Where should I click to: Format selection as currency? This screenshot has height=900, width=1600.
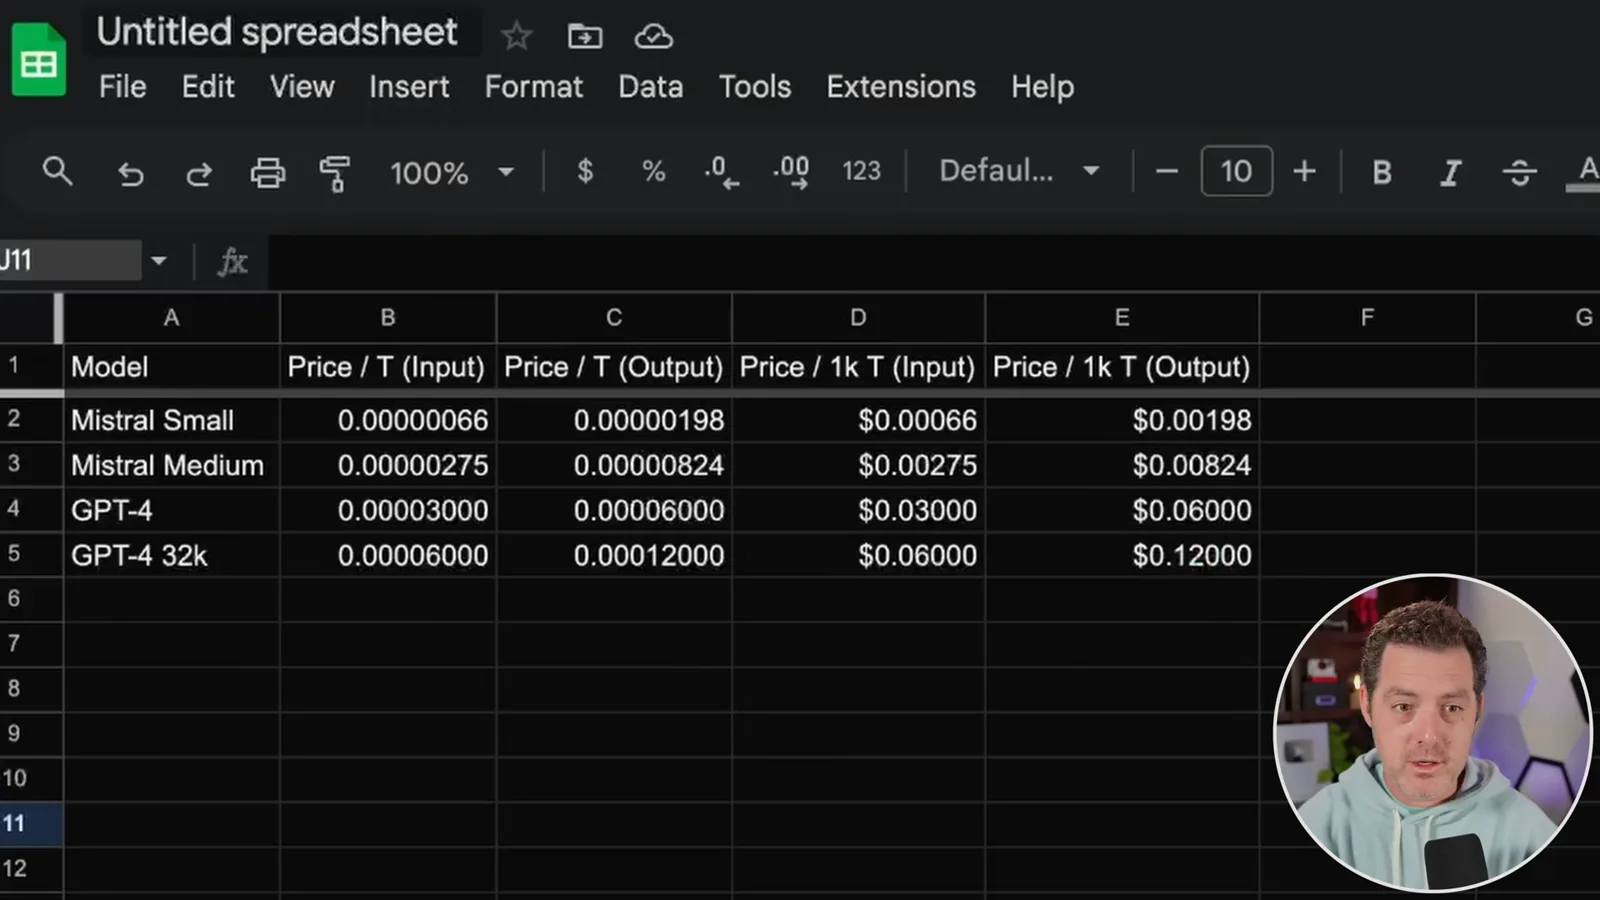585,172
